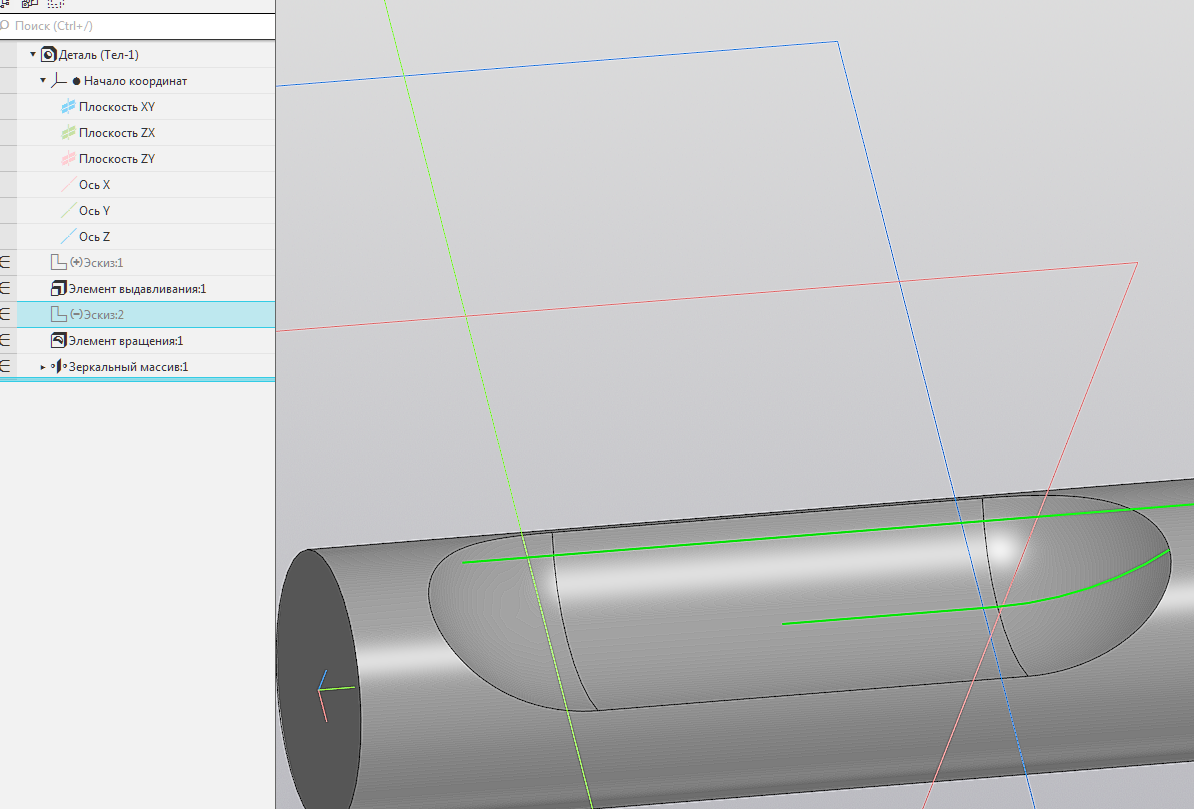The image size is (1194, 809).
Task: Click the Деталь part icon in tree
Action: click(x=49, y=55)
